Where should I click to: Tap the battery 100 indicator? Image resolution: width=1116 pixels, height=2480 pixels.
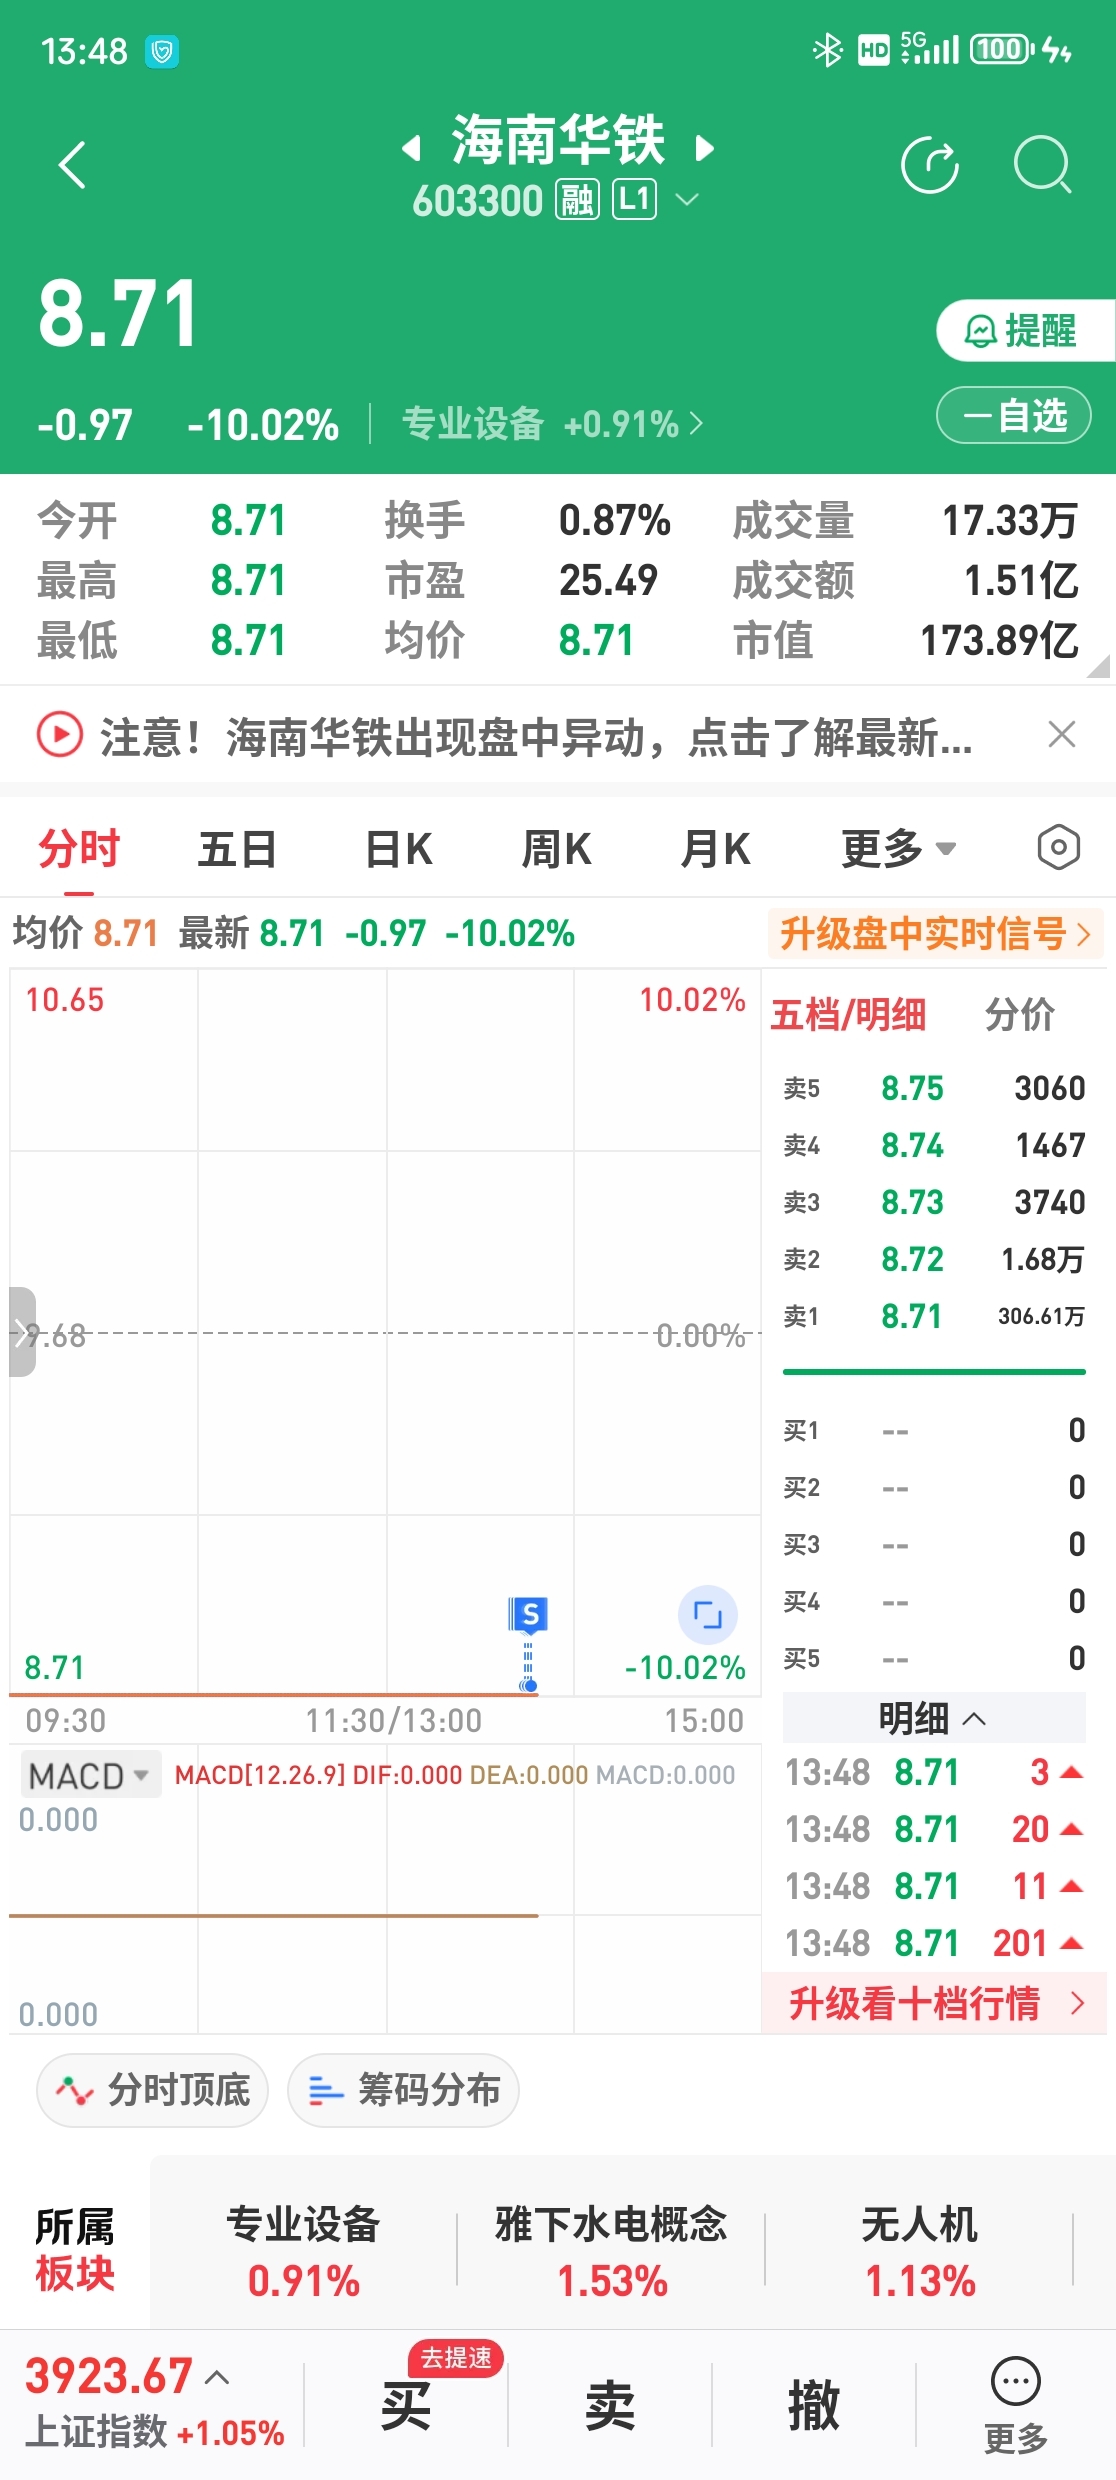(1002, 49)
